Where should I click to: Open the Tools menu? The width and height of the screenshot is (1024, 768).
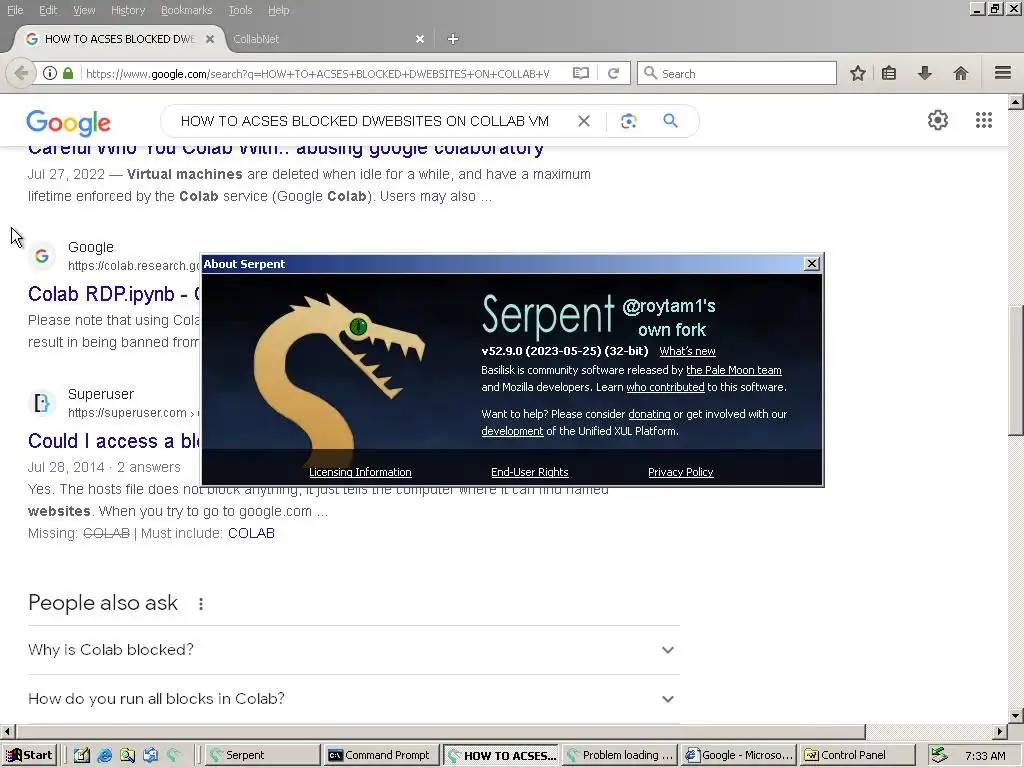(x=240, y=10)
